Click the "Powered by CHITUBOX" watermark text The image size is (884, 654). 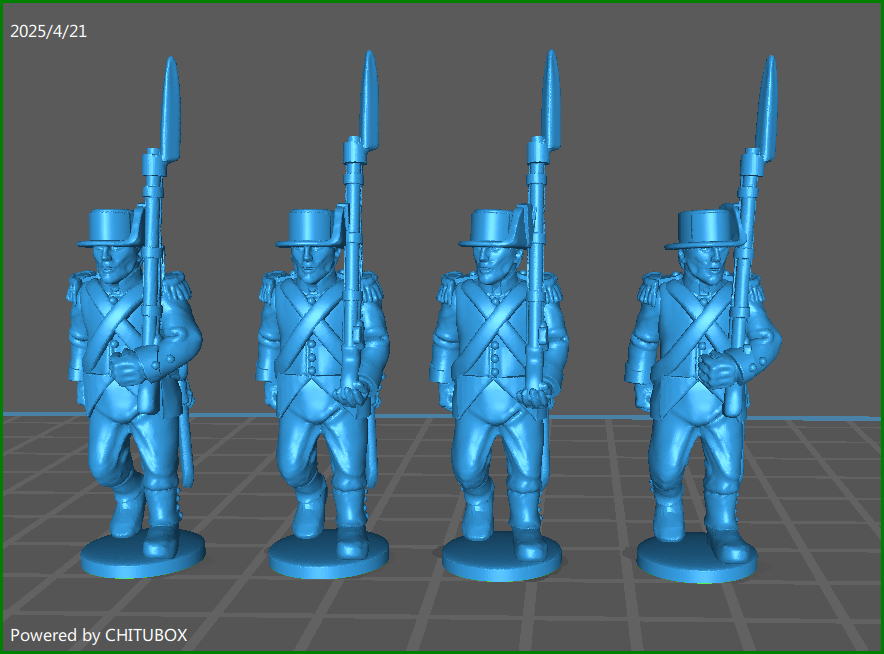coord(98,634)
